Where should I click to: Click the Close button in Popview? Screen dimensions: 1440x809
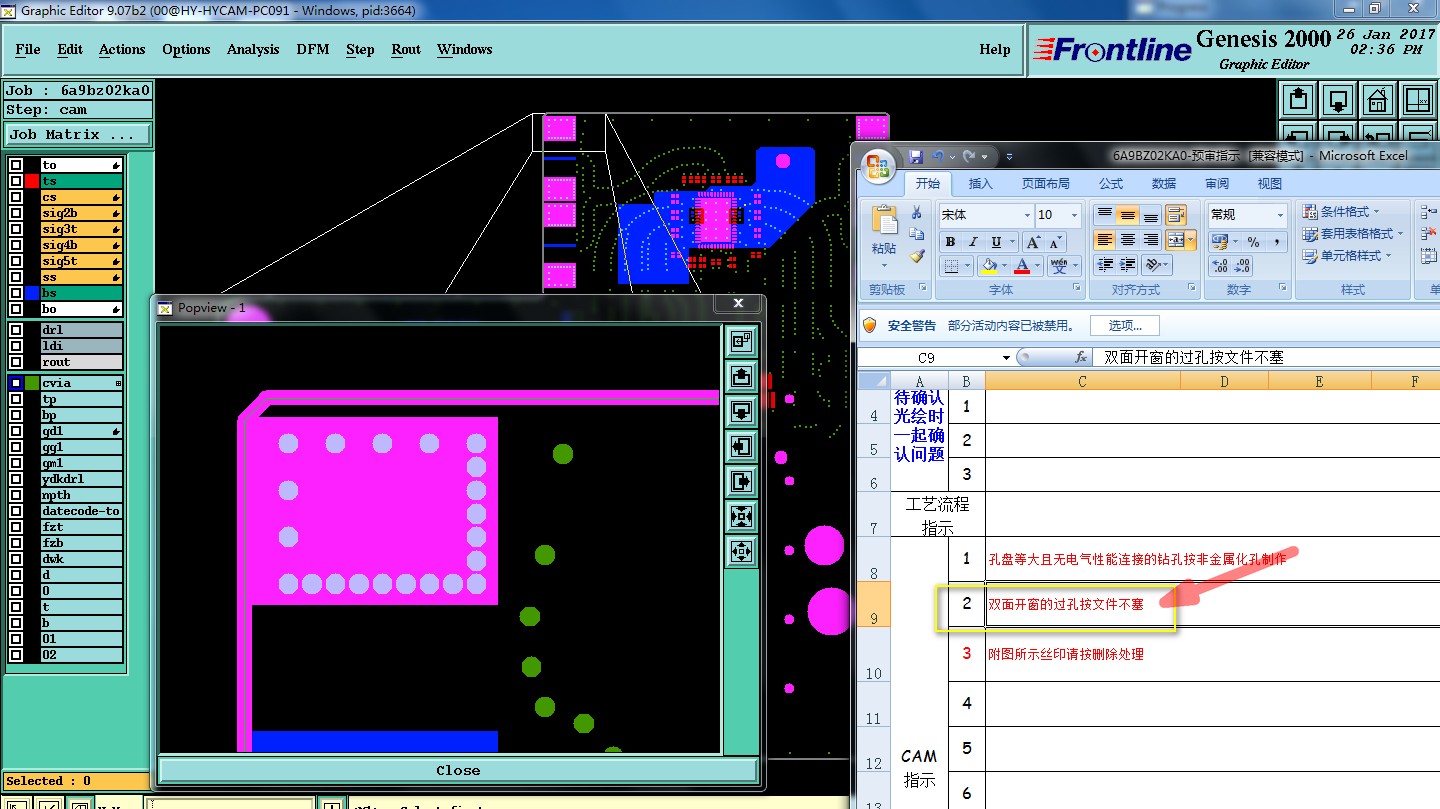pos(458,770)
